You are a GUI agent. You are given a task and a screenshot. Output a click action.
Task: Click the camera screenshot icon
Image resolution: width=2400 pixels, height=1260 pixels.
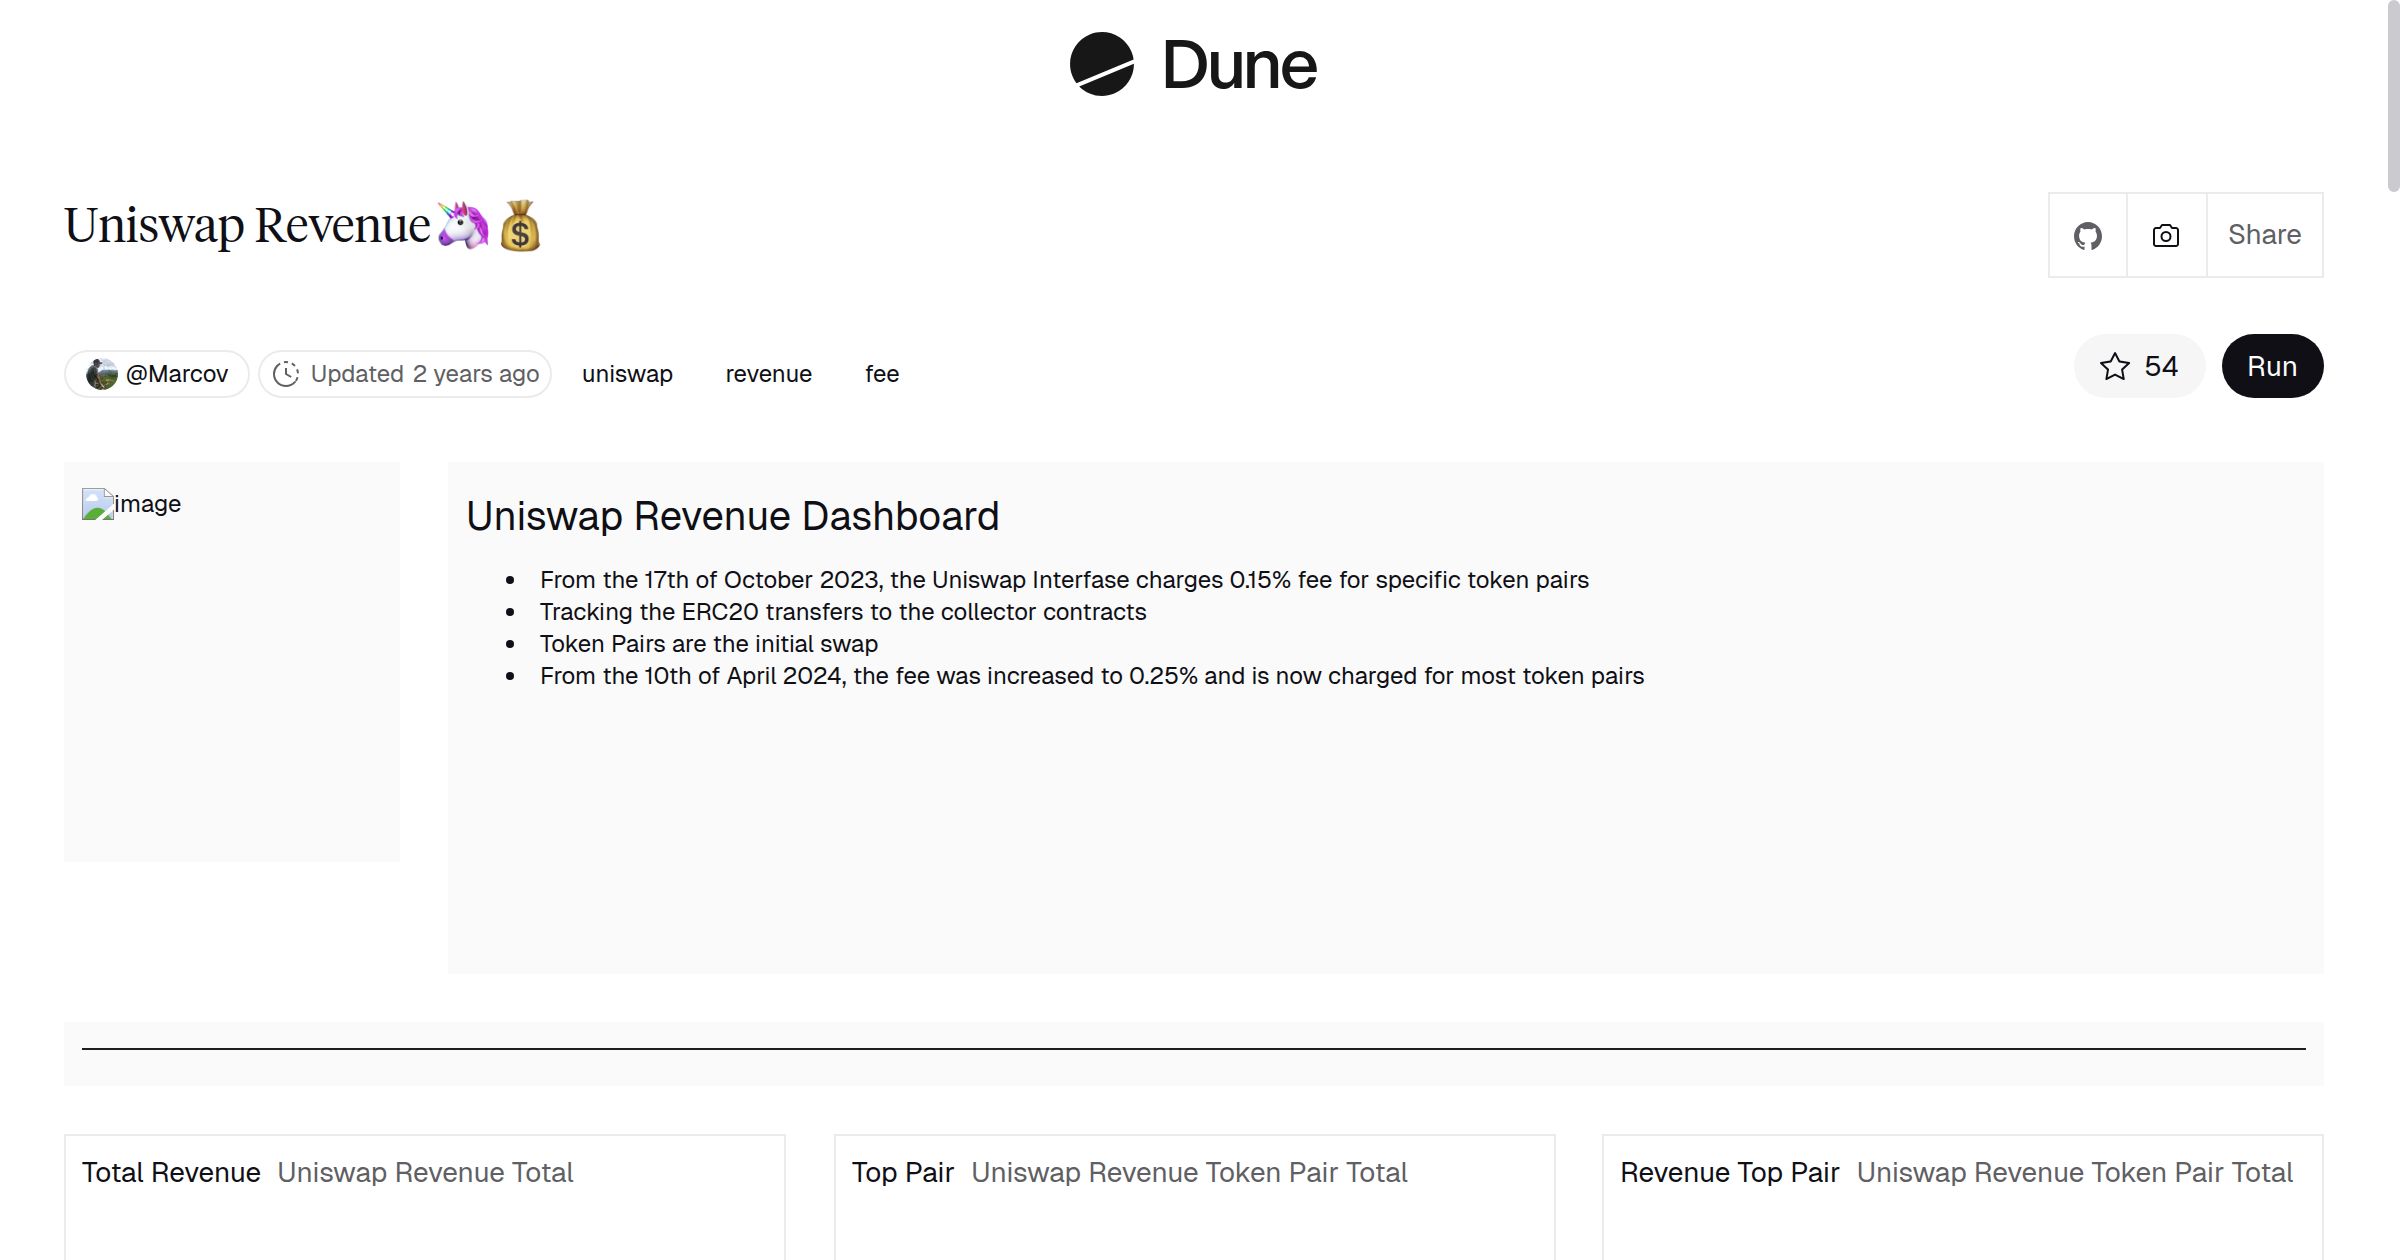(2164, 234)
